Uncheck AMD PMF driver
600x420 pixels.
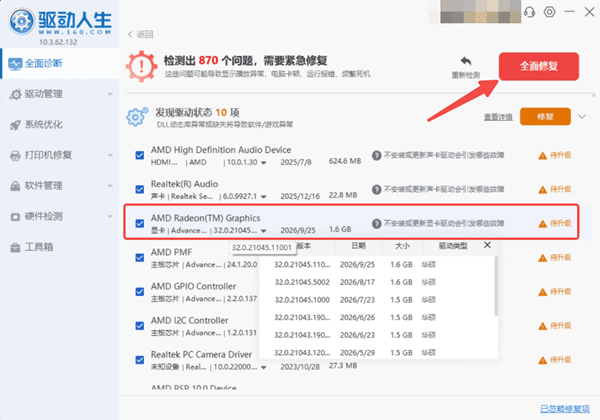pyautogui.click(x=140, y=258)
